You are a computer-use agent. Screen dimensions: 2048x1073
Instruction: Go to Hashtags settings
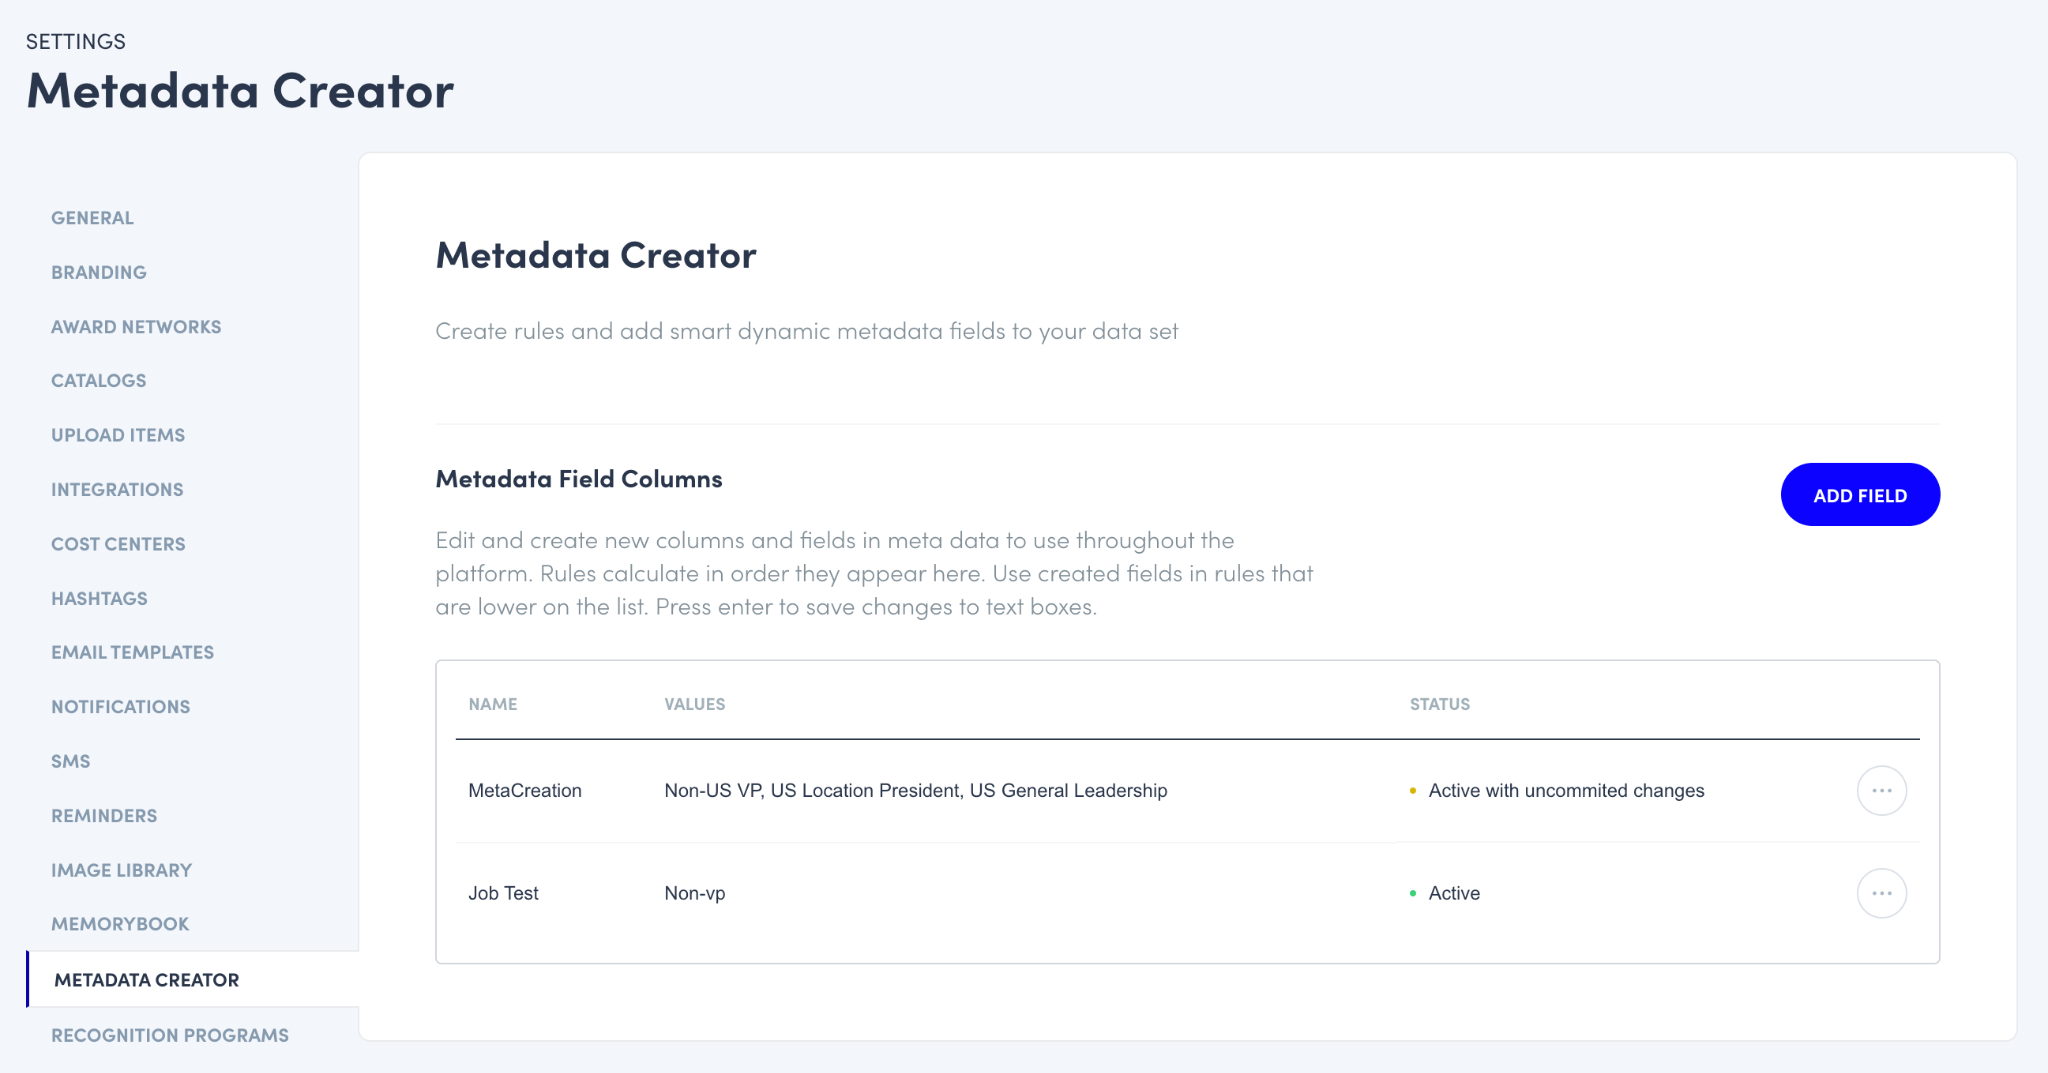99,598
